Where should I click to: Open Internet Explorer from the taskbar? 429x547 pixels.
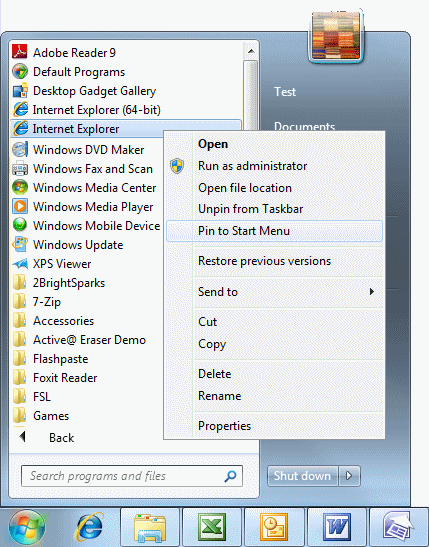[89, 527]
